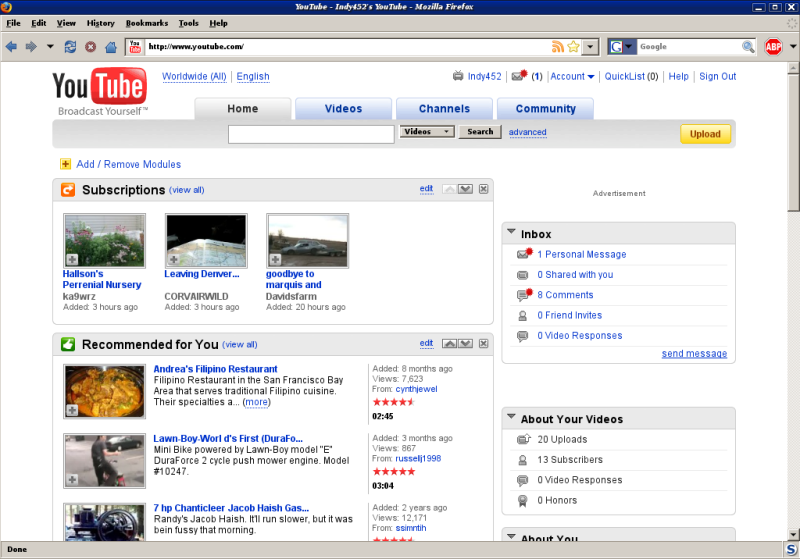Image resolution: width=800 pixels, height=559 pixels.
Task: Switch to the Videos tab
Action: point(343,109)
